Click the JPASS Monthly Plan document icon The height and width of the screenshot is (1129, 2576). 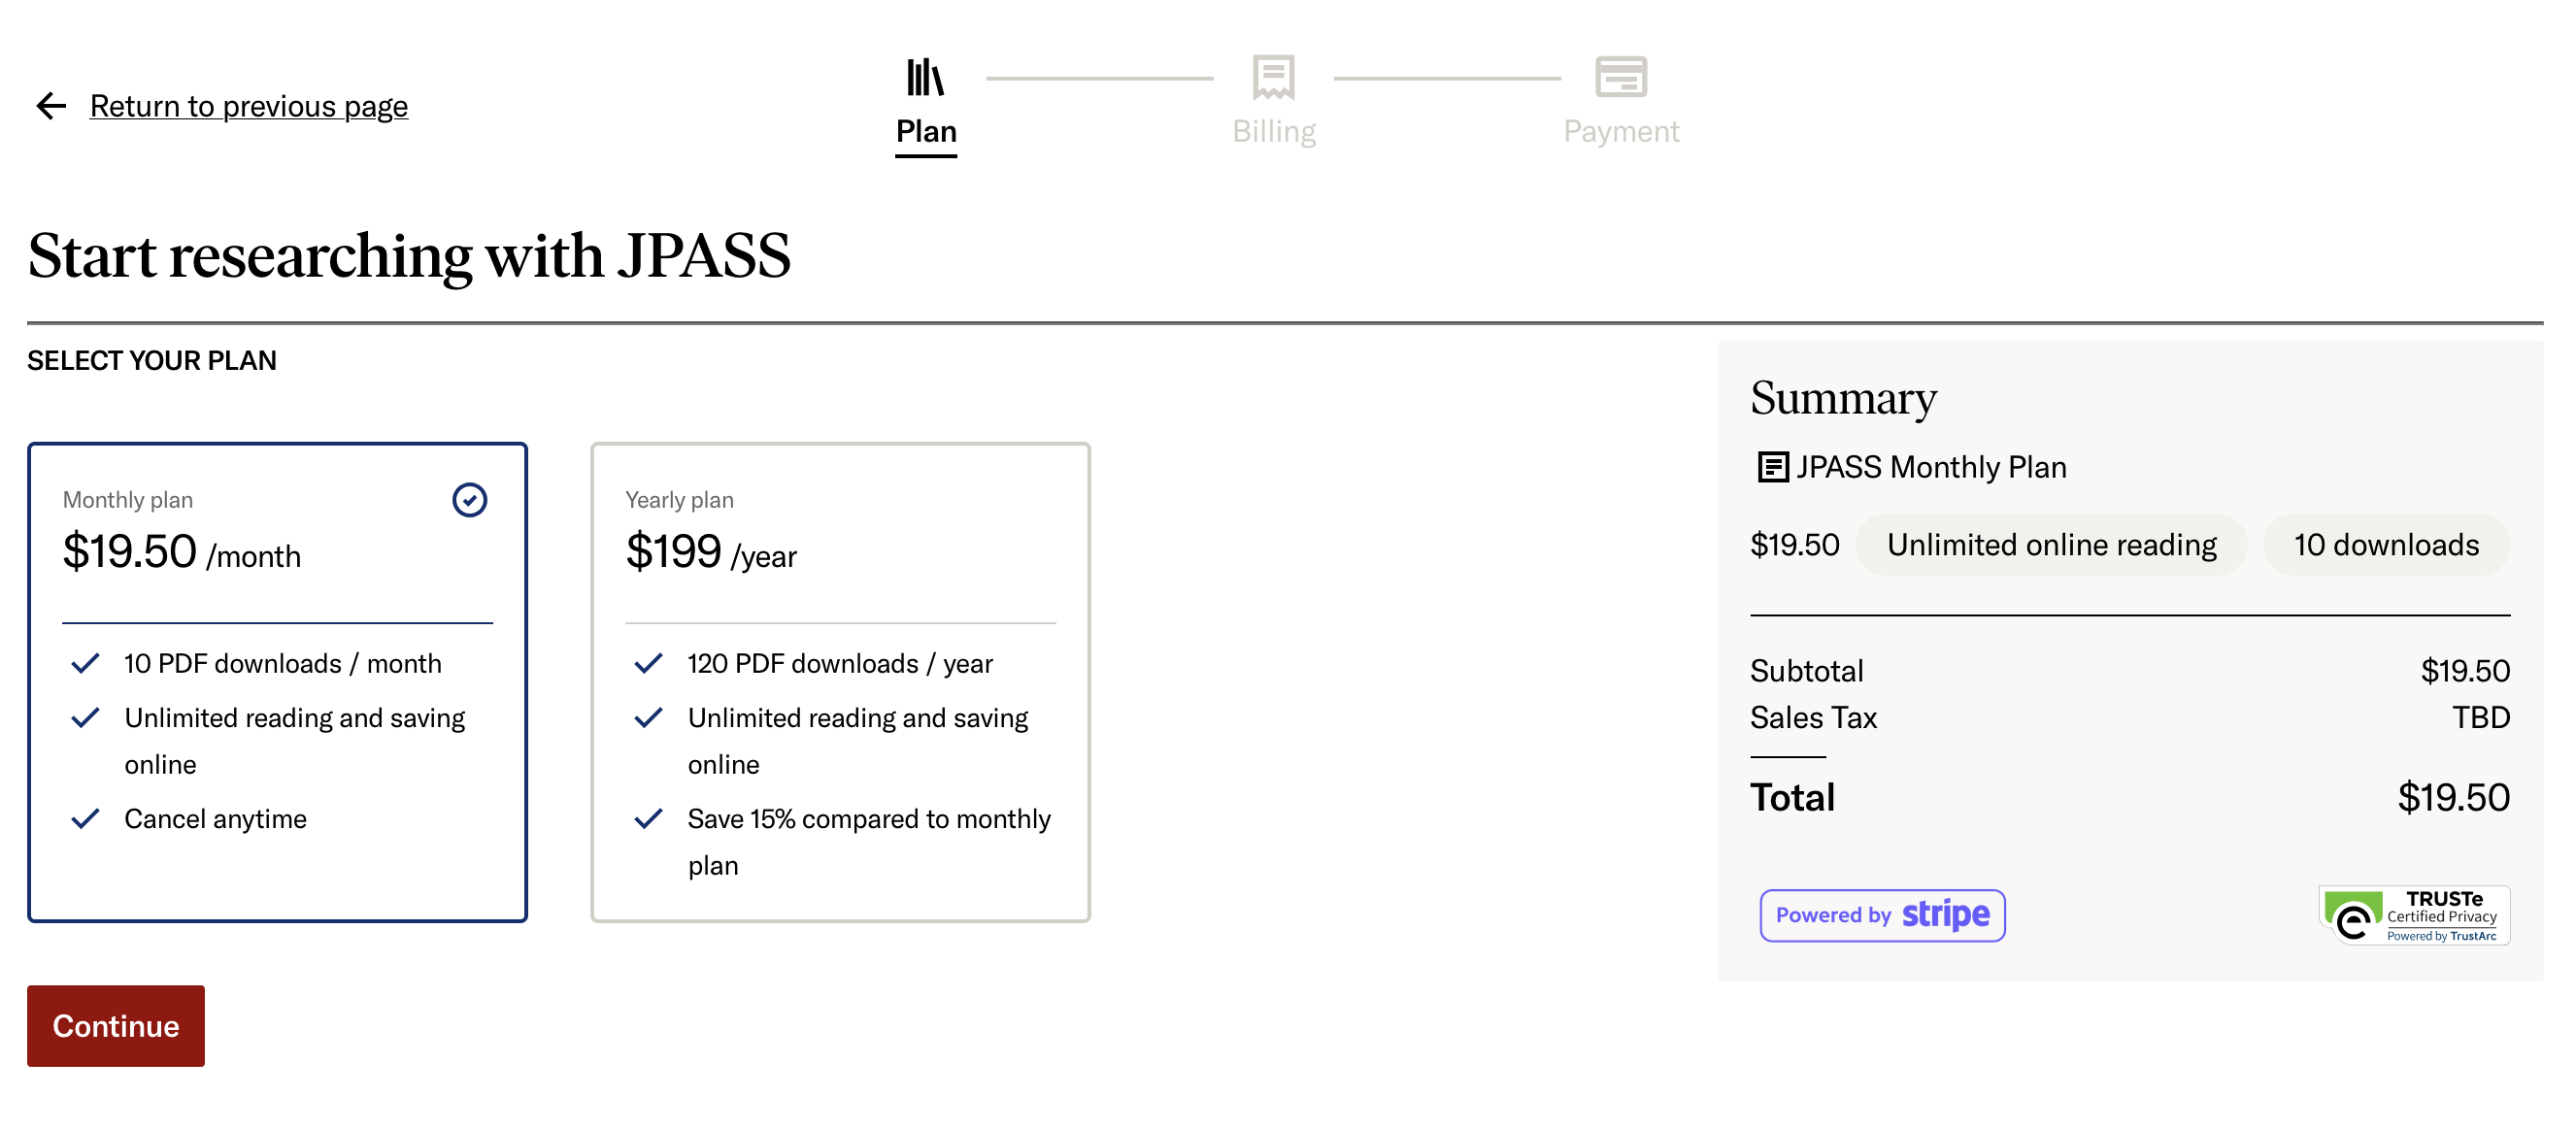coord(1770,466)
